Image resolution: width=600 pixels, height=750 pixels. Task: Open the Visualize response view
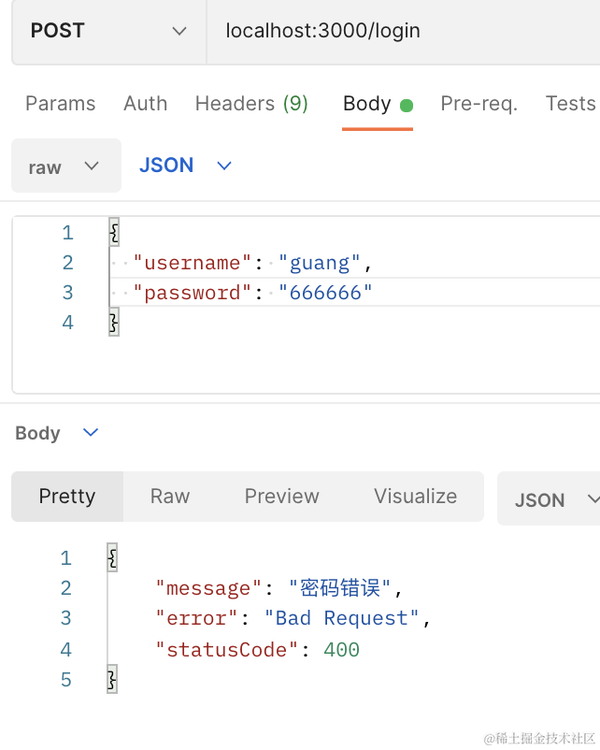point(415,497)
